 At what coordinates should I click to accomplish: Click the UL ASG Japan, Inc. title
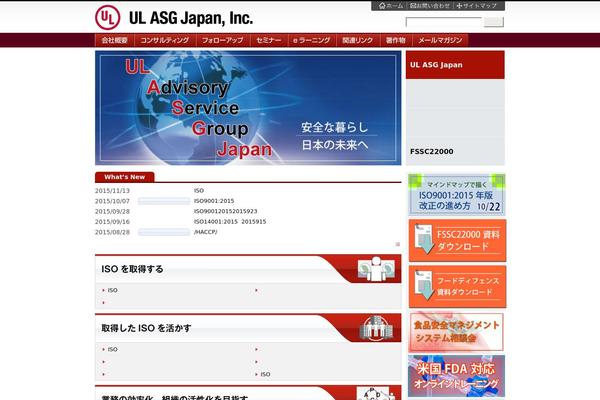191,18
